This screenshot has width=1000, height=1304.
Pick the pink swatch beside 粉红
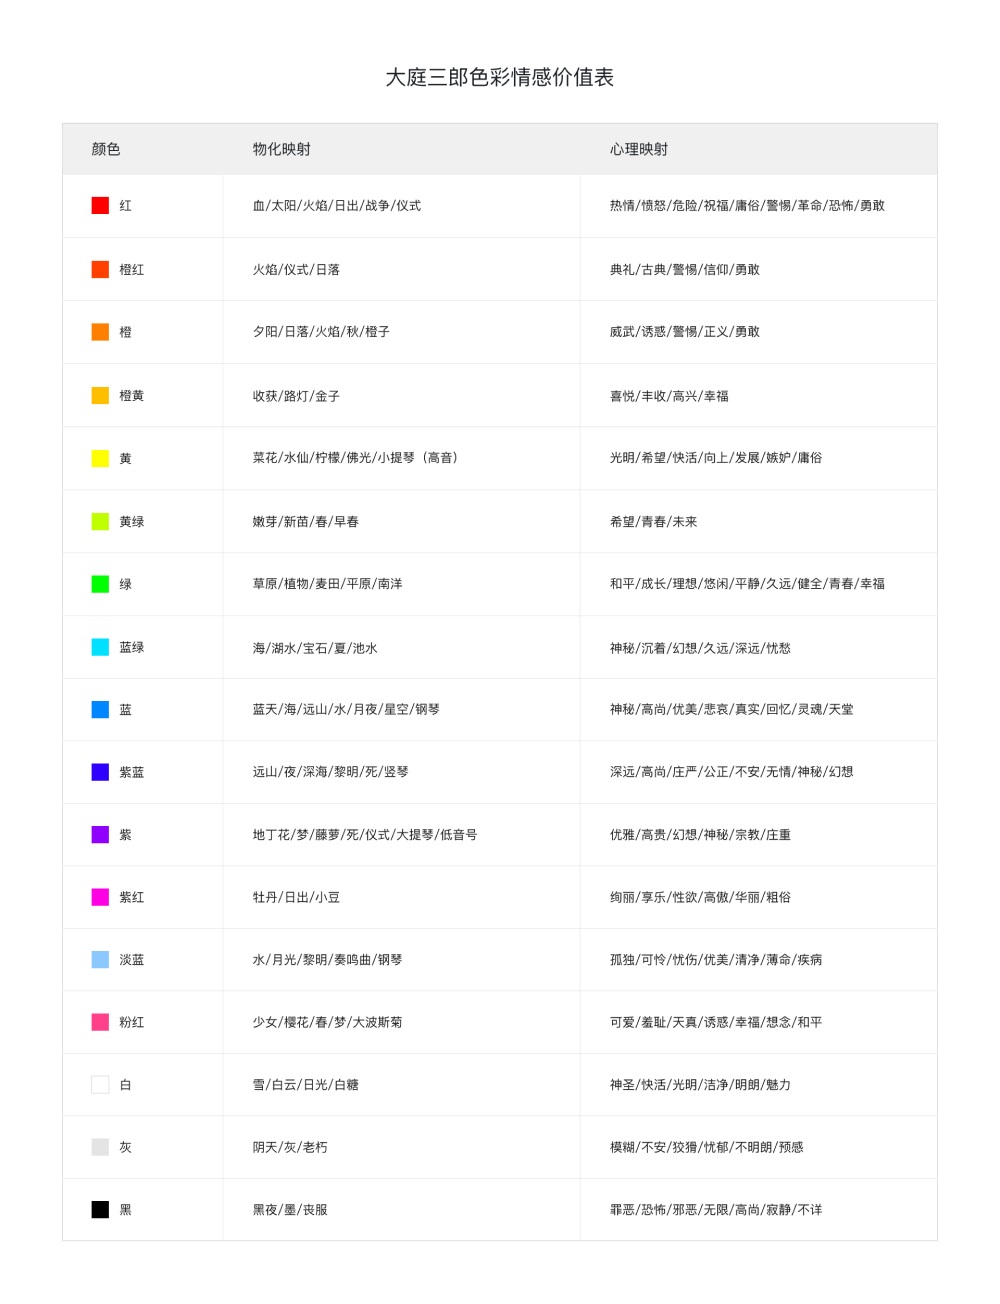(100, 1022)
